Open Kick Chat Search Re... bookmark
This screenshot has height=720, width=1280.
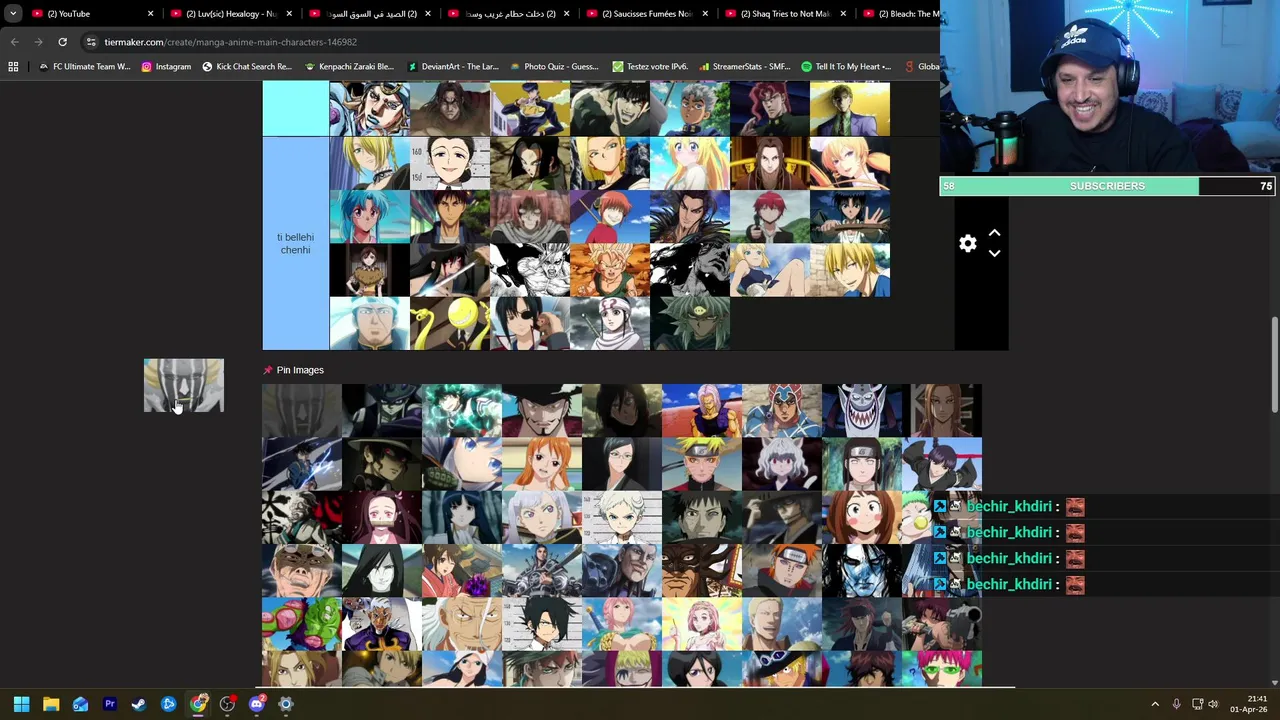(x=246, y=67)
